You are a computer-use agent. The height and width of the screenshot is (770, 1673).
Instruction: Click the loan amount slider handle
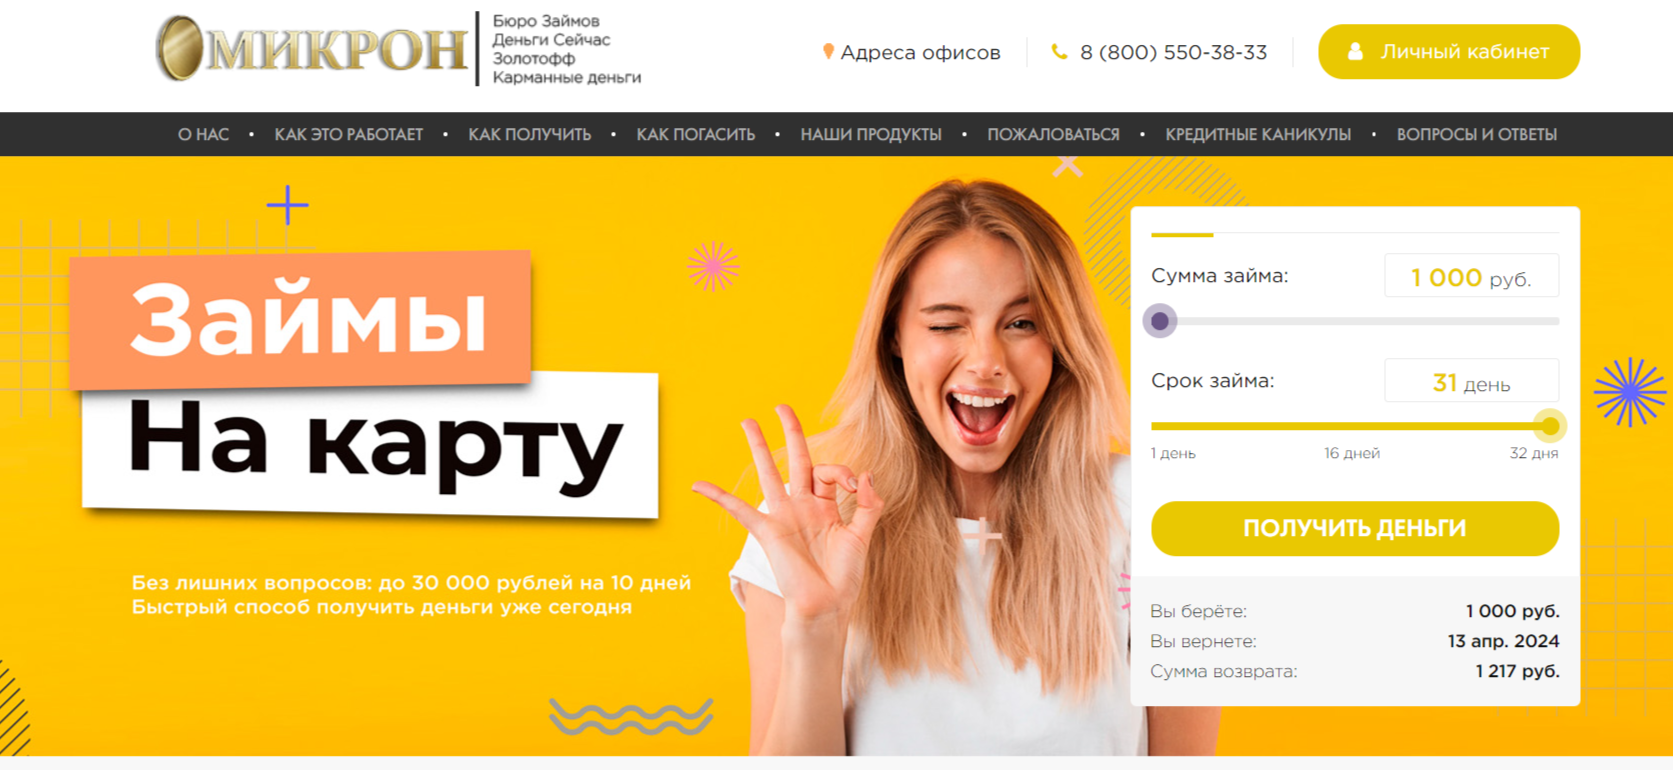(x=1160, y=321)
